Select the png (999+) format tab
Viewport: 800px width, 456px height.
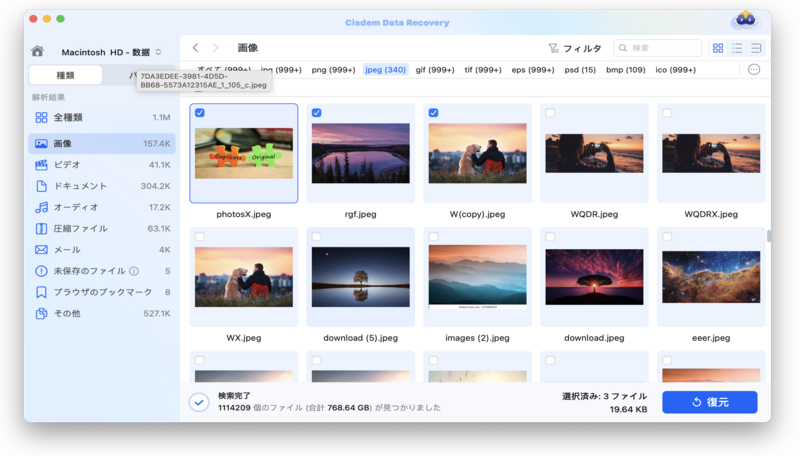(334, 70)
